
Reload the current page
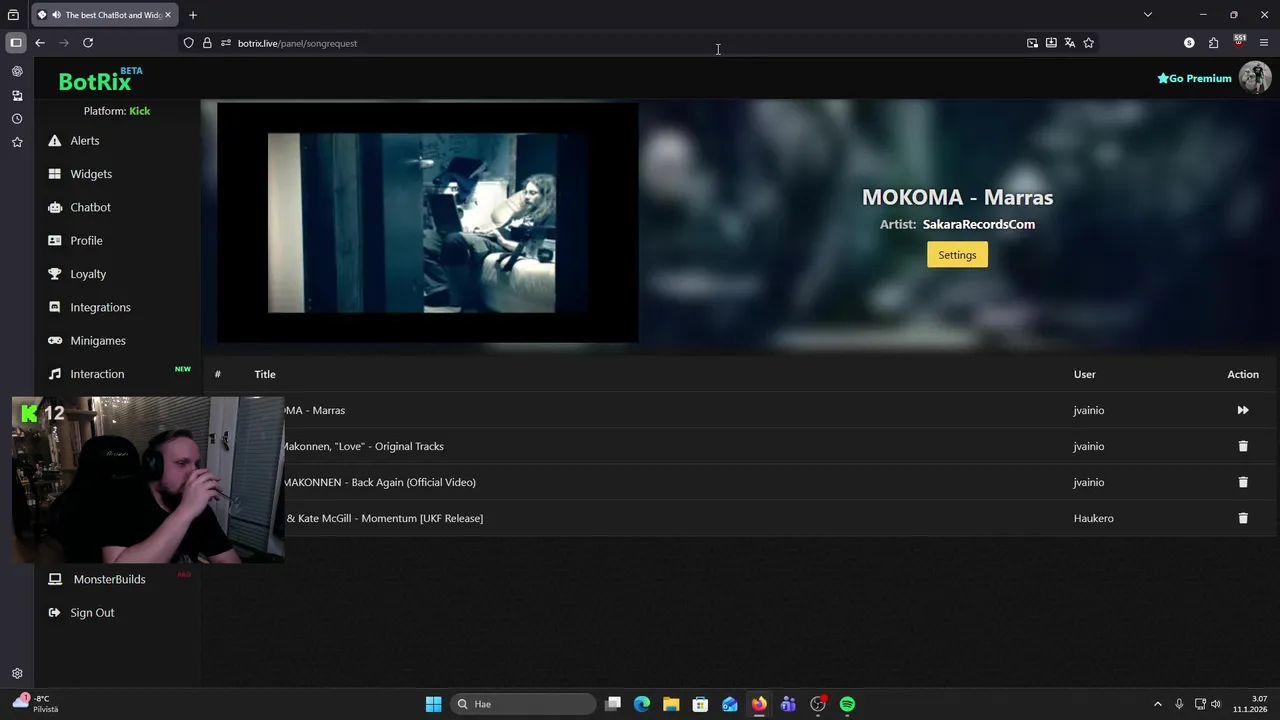(88, 43)
